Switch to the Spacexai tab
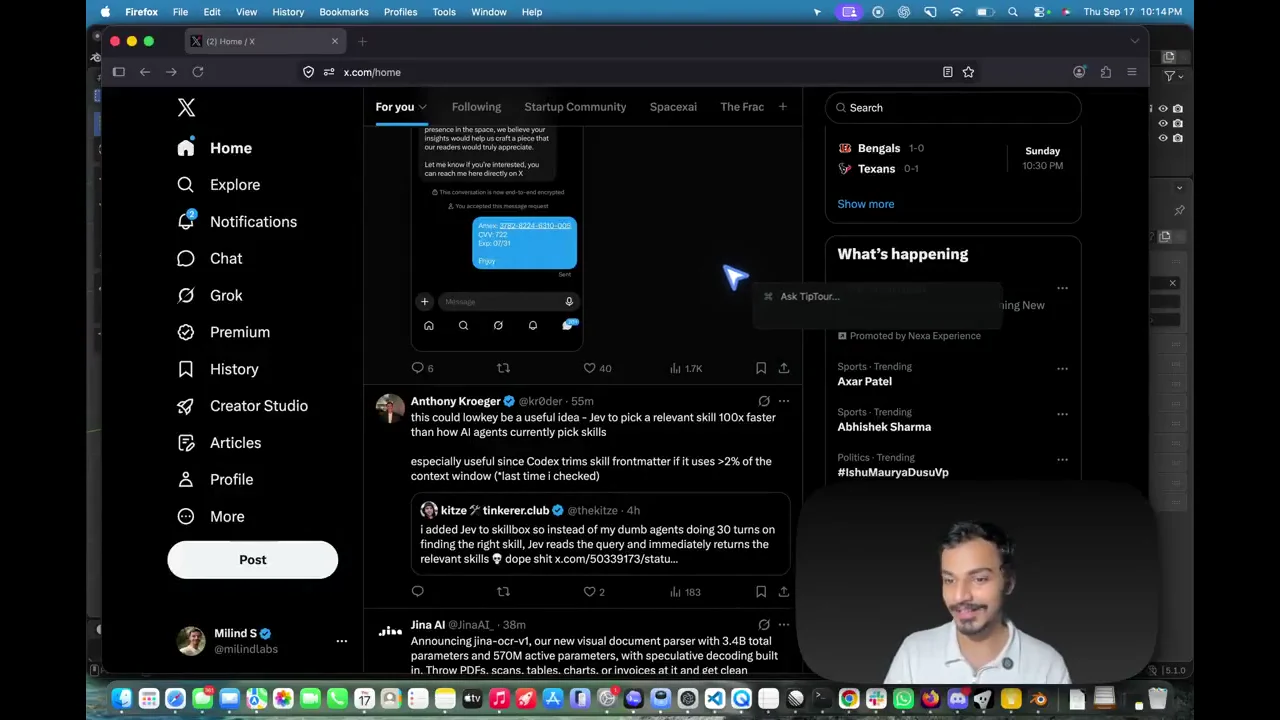1280x720 pixels. (673, 107)
